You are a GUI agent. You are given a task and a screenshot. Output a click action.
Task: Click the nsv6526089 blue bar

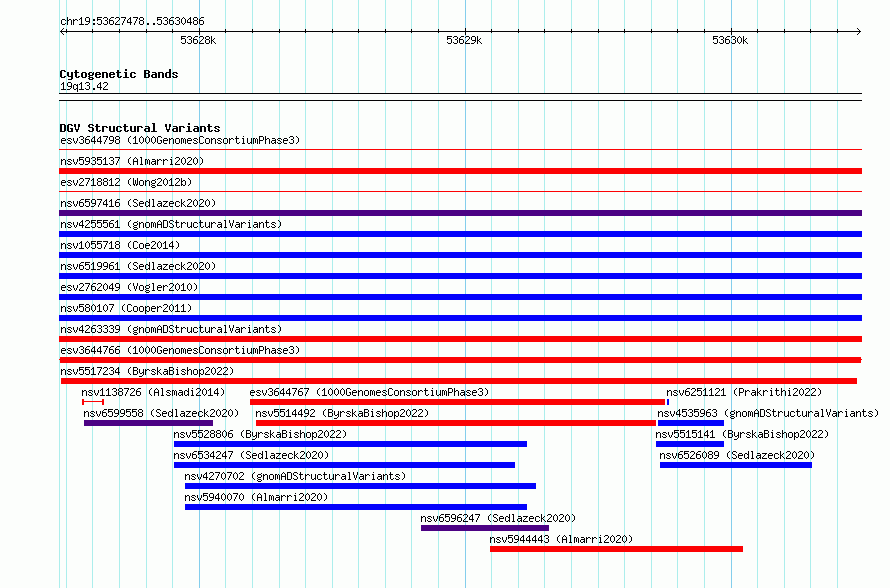pyautogui.click(x=736, y=465)
